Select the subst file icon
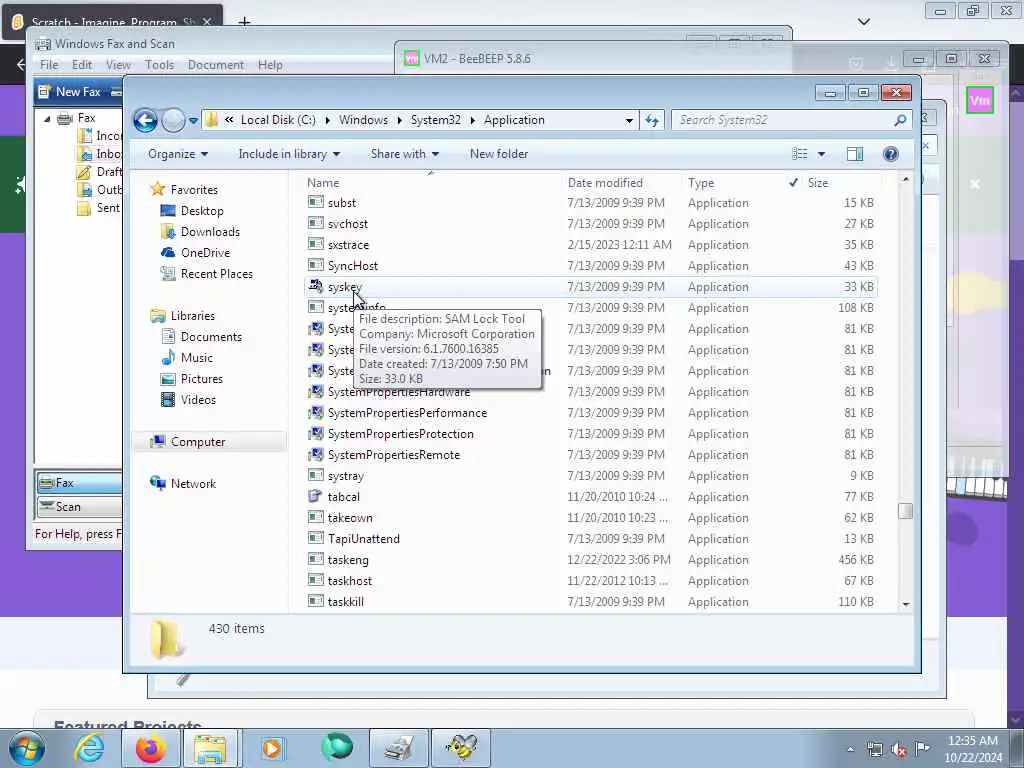 pos(315,202)
